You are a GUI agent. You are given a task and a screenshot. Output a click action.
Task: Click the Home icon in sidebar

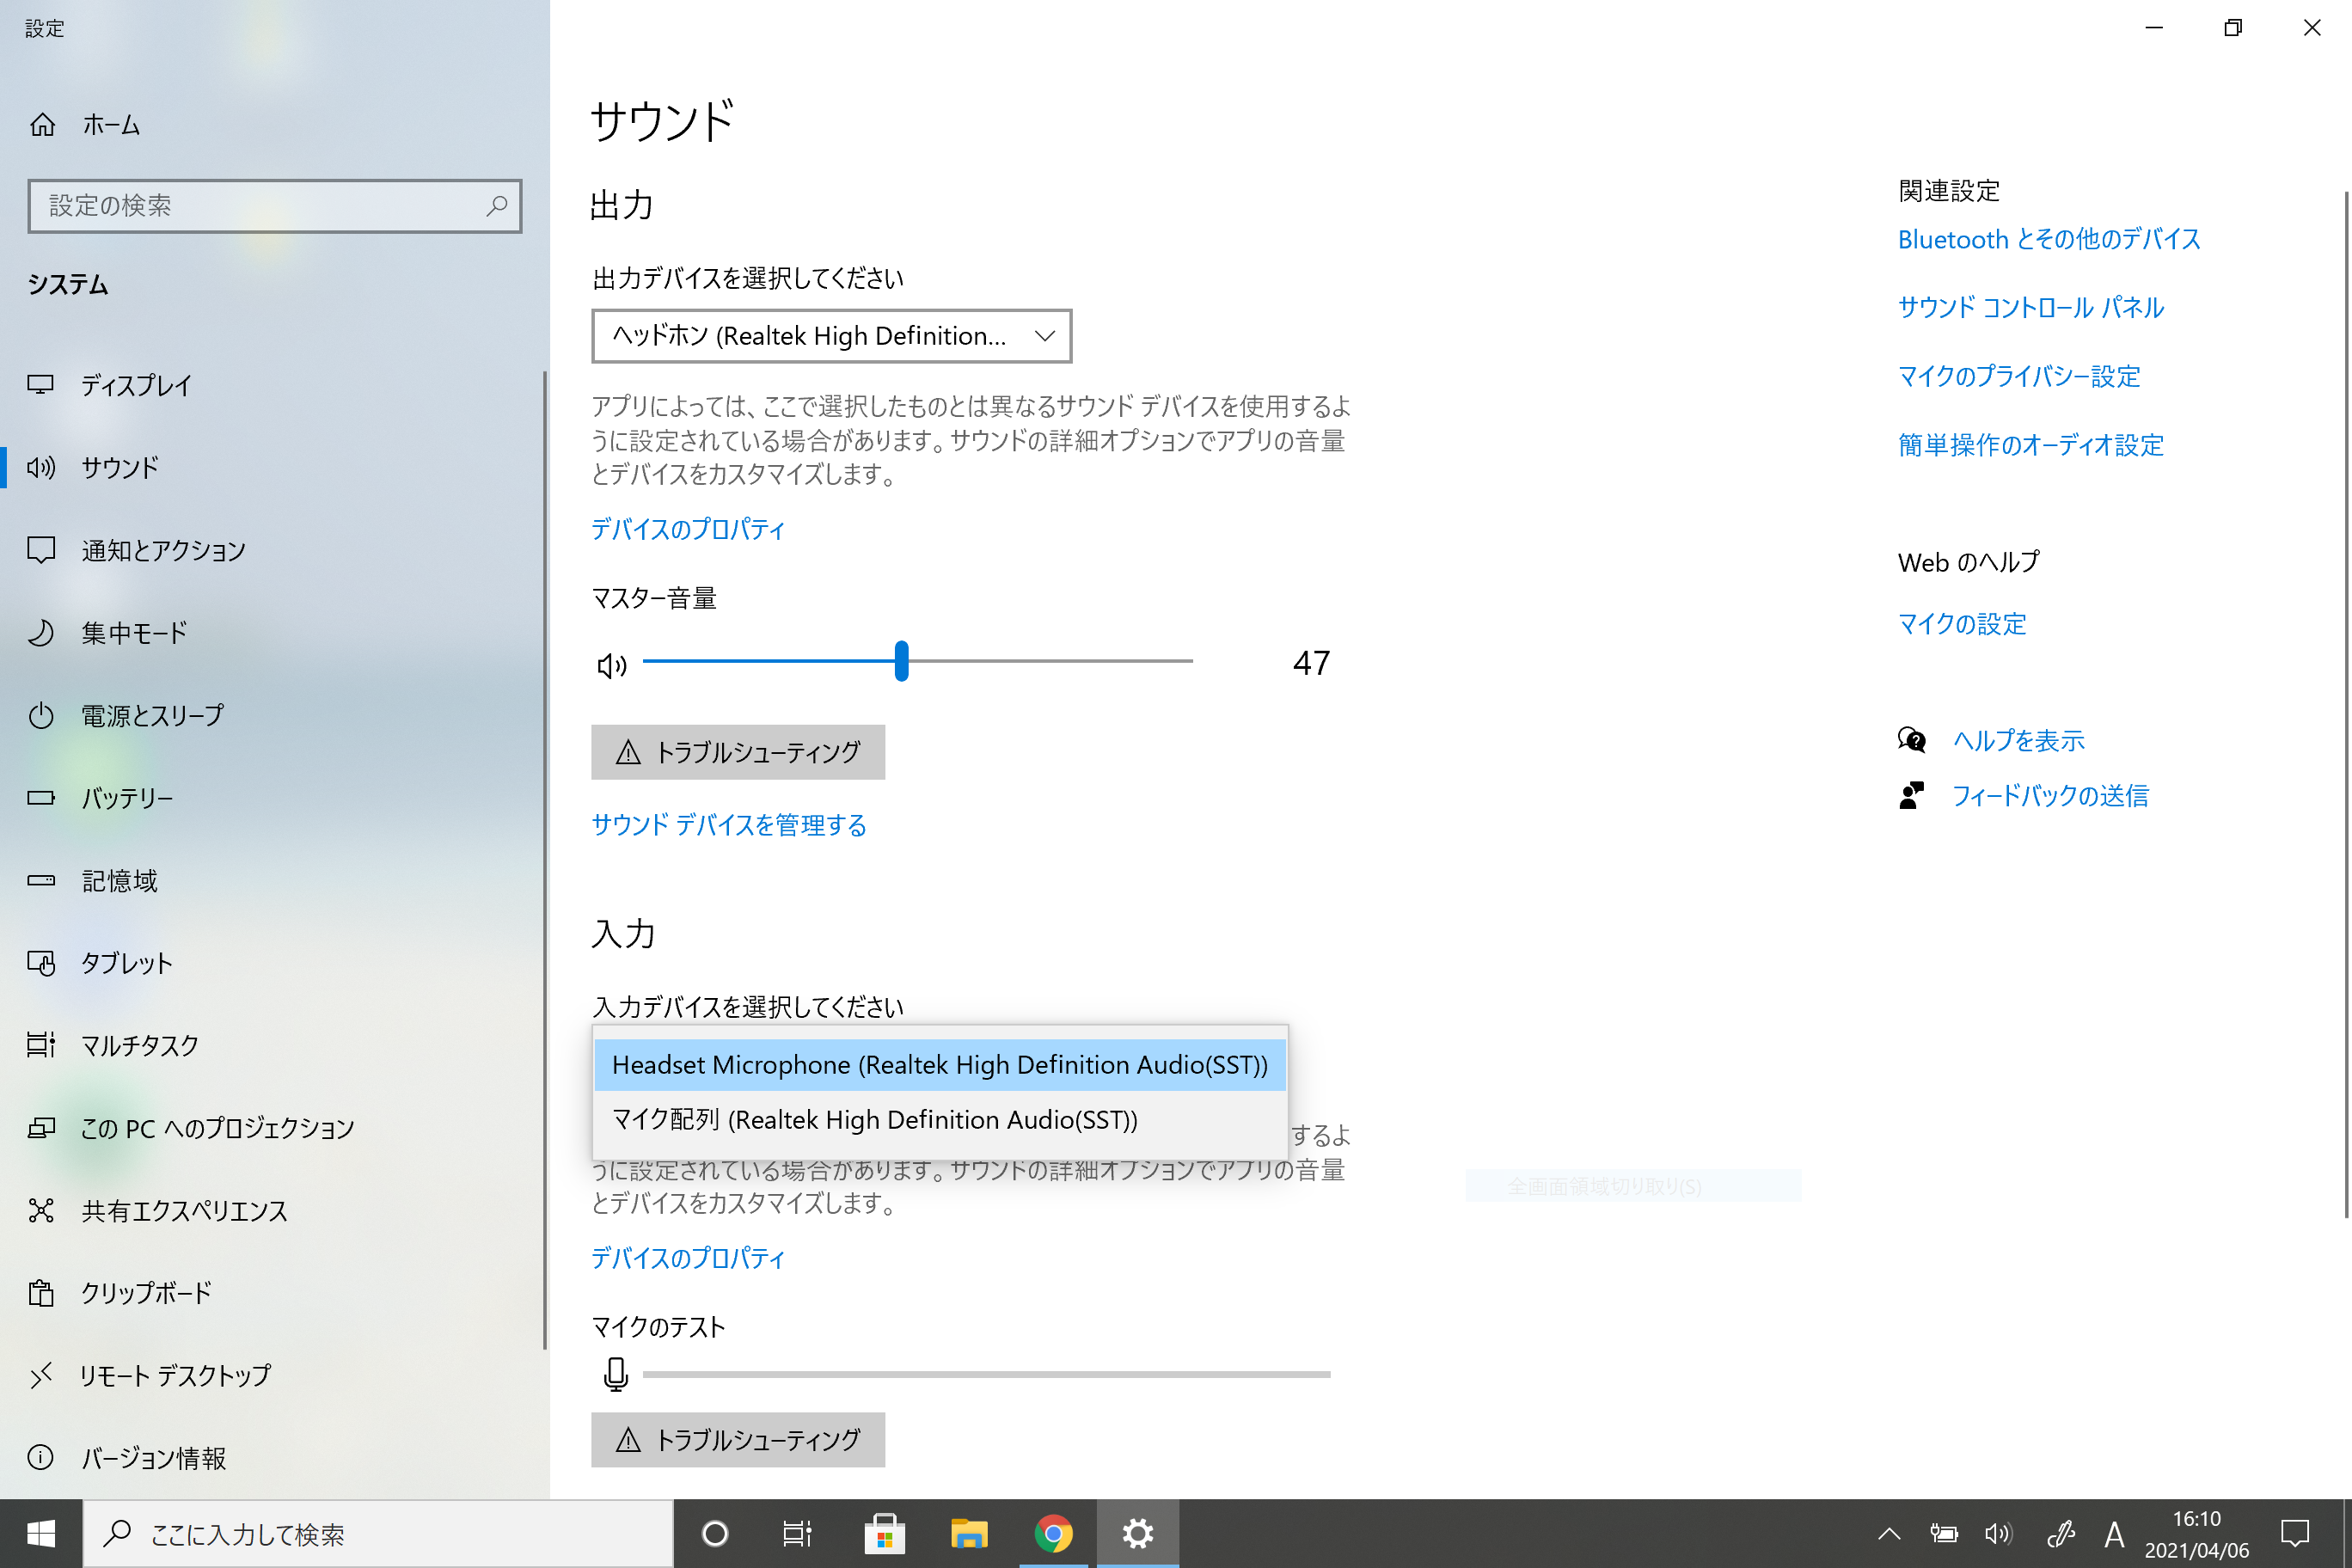point(42,125)
